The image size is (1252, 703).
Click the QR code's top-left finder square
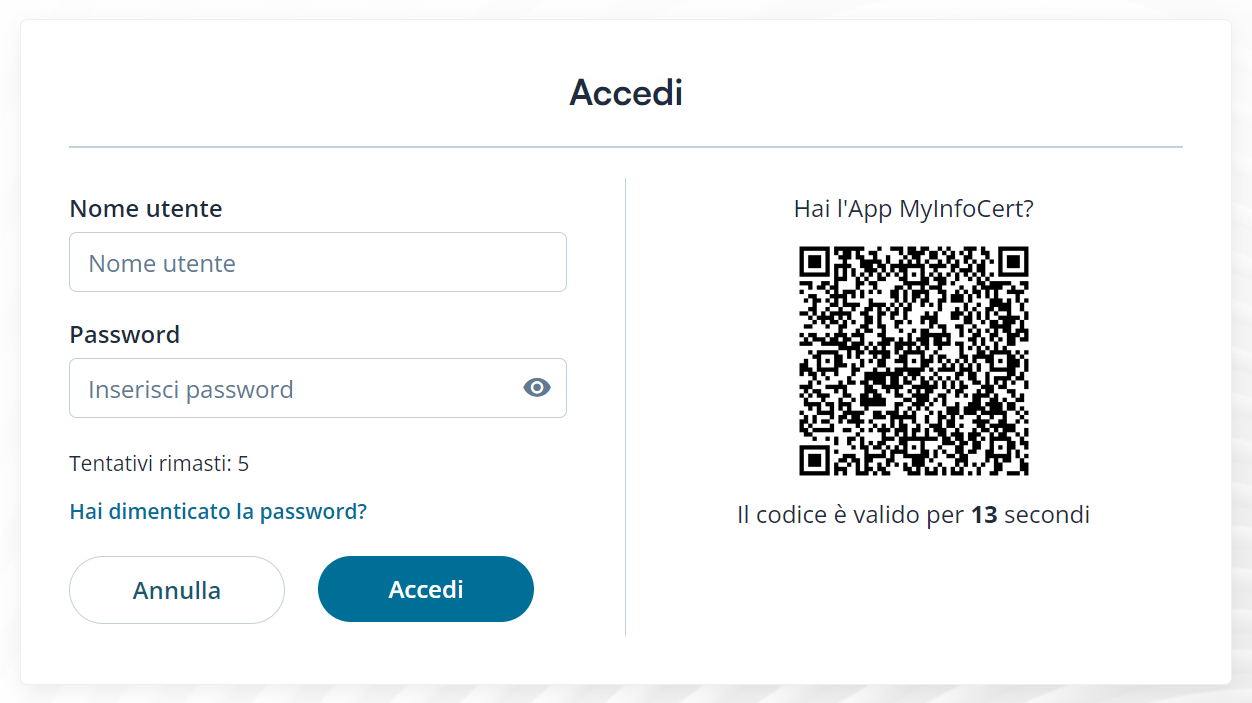[815, 262]
